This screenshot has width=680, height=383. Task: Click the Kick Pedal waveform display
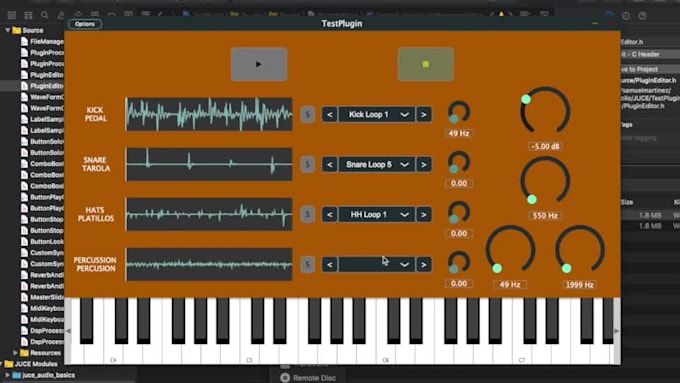(209, 114)
